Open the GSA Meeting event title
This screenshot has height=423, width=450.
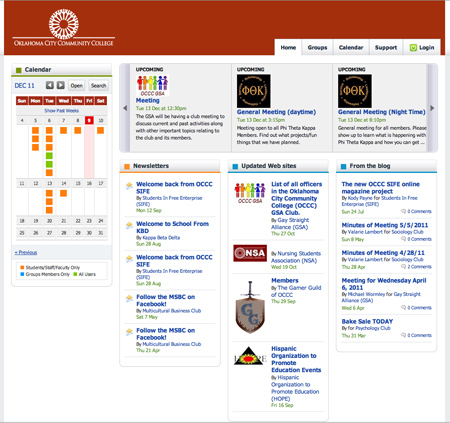coord(148,100)
